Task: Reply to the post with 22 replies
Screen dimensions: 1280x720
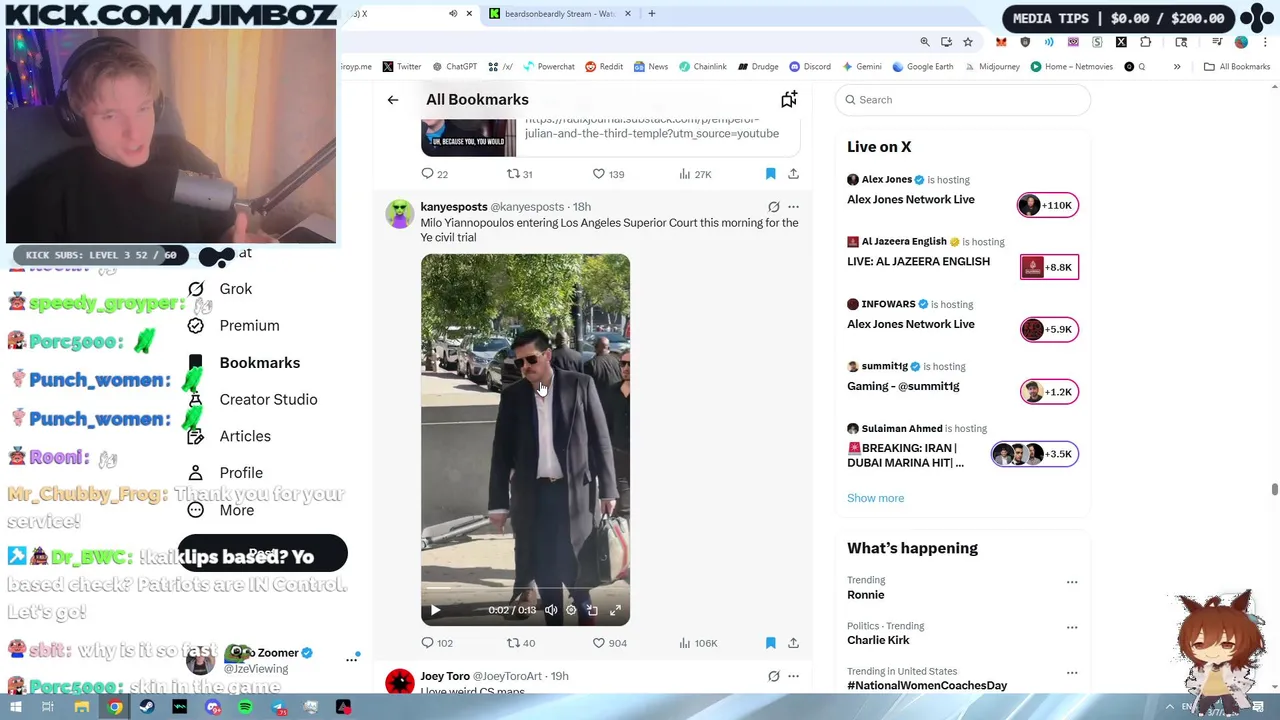Action: pos(435,174)
